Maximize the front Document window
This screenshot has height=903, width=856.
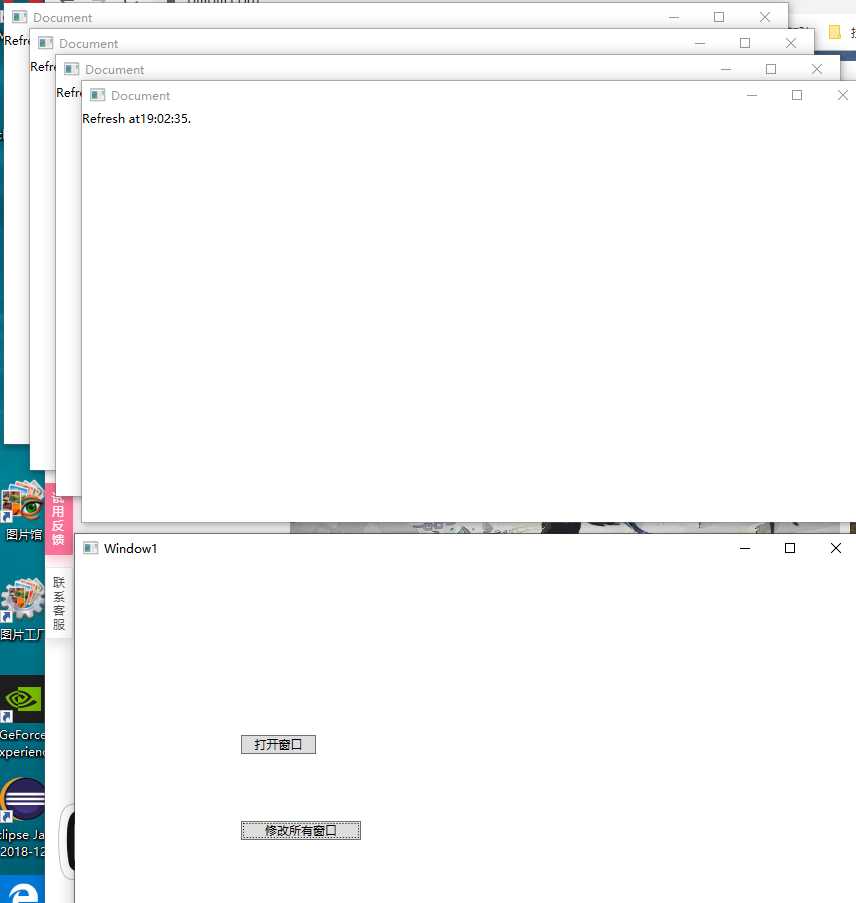(797, 95)
